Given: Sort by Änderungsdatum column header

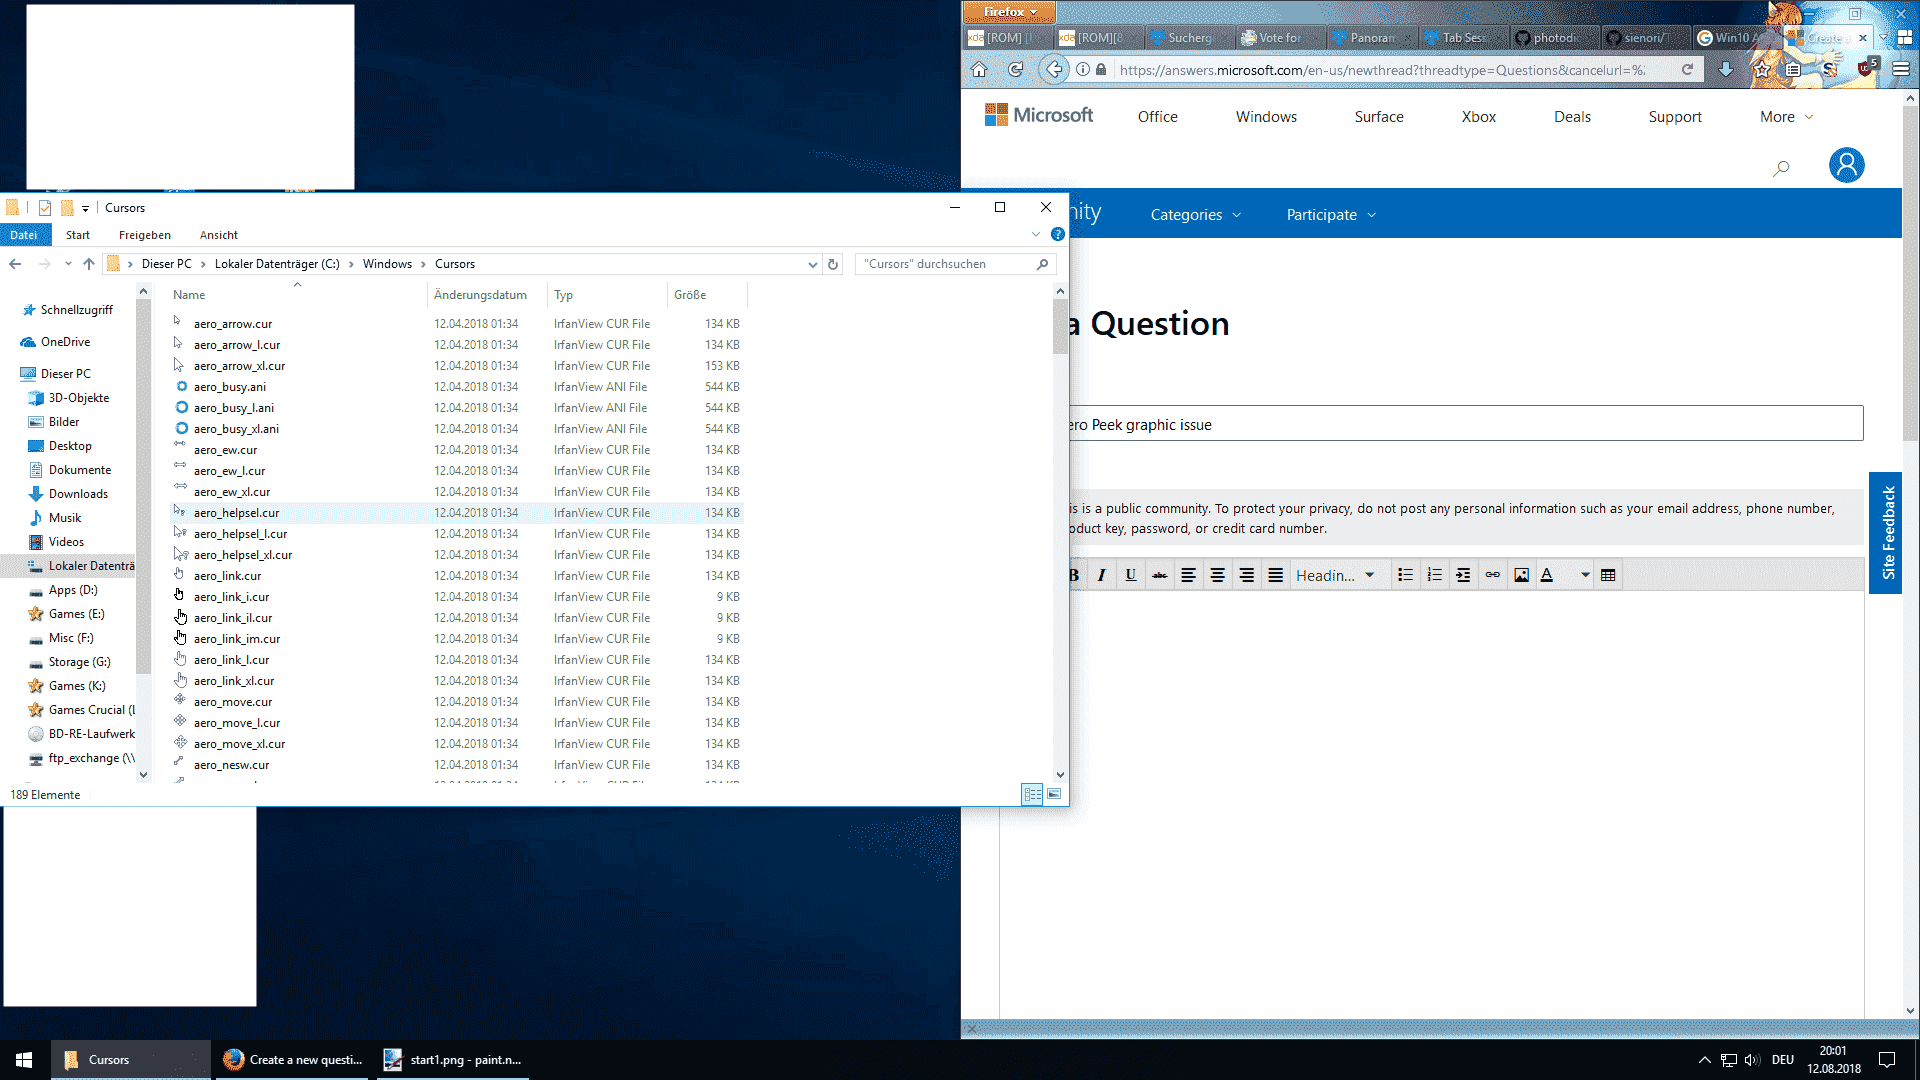Looking at the screenshot, I should (x=487, y=295).
